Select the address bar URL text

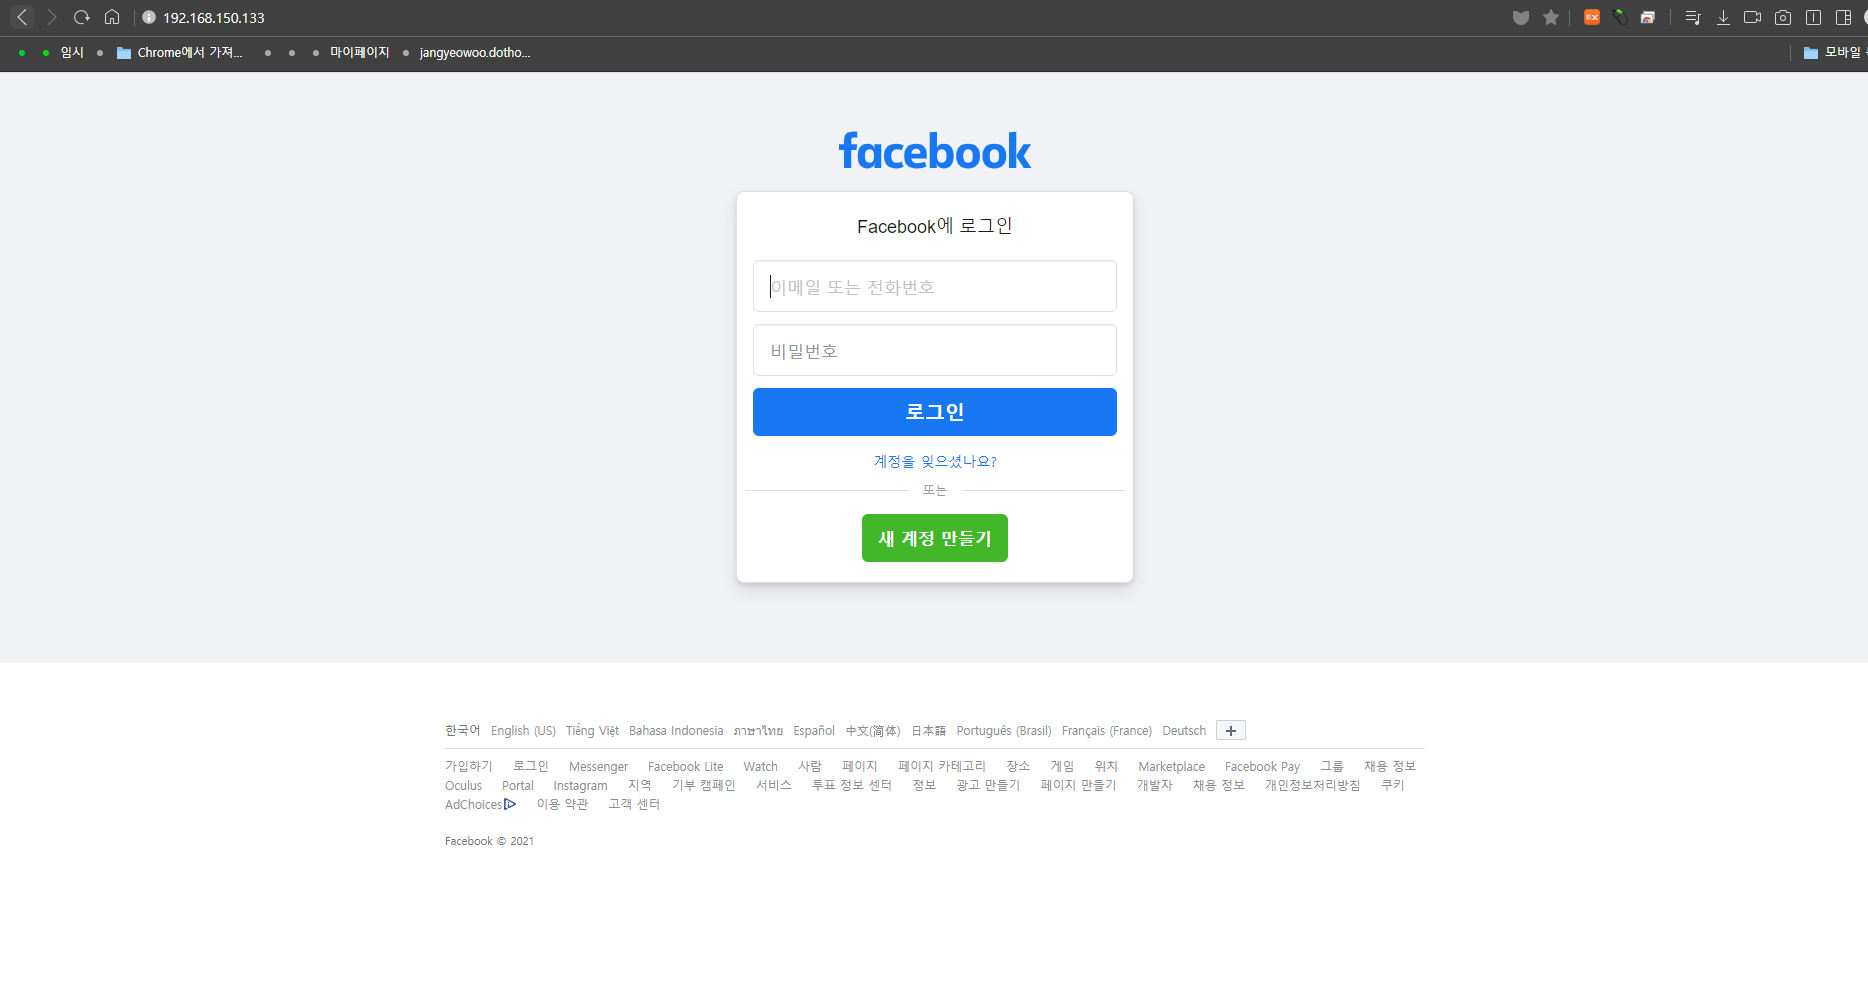click(214, 18)
